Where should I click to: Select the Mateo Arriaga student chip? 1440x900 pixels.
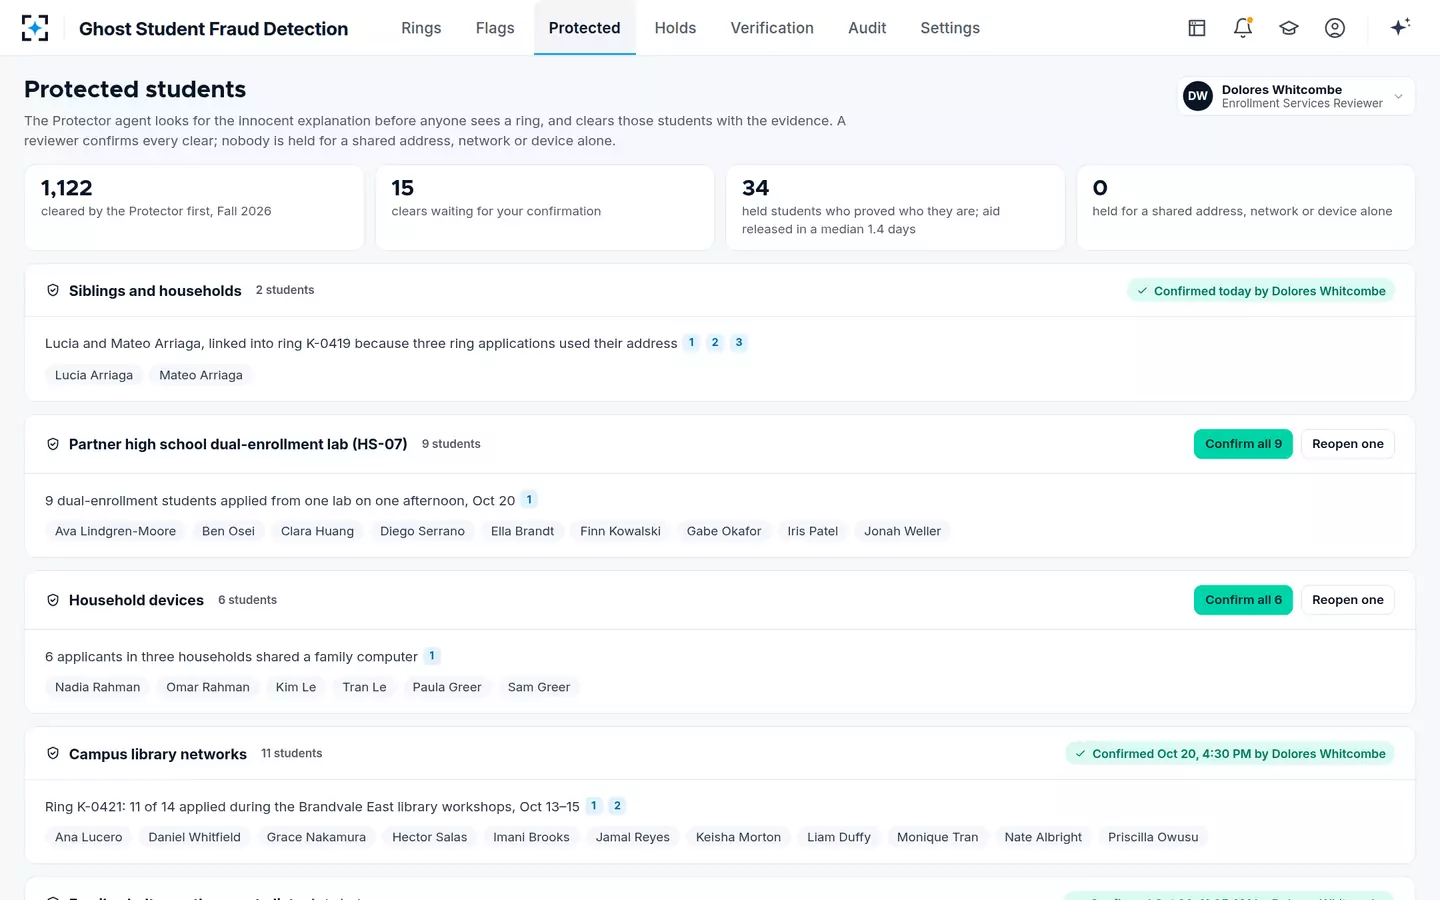(x=201, y=375)
